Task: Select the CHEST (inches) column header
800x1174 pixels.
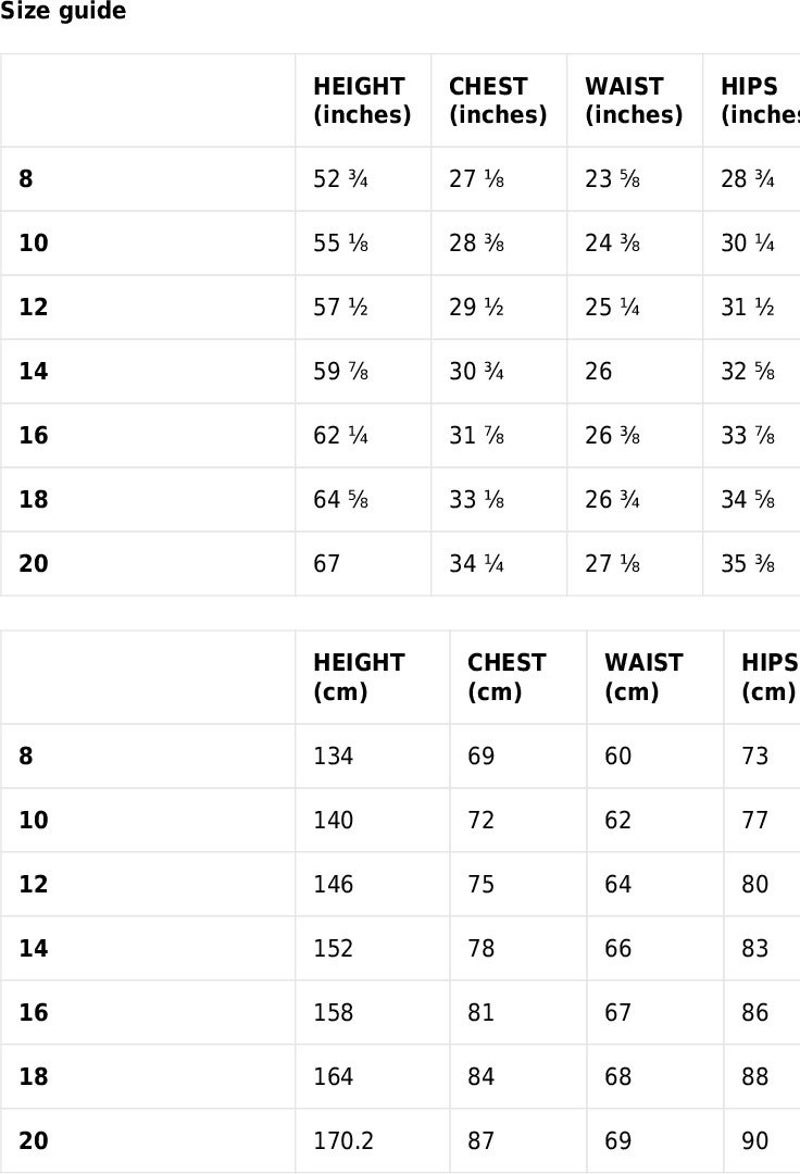Action: click(x=498, y=100)
